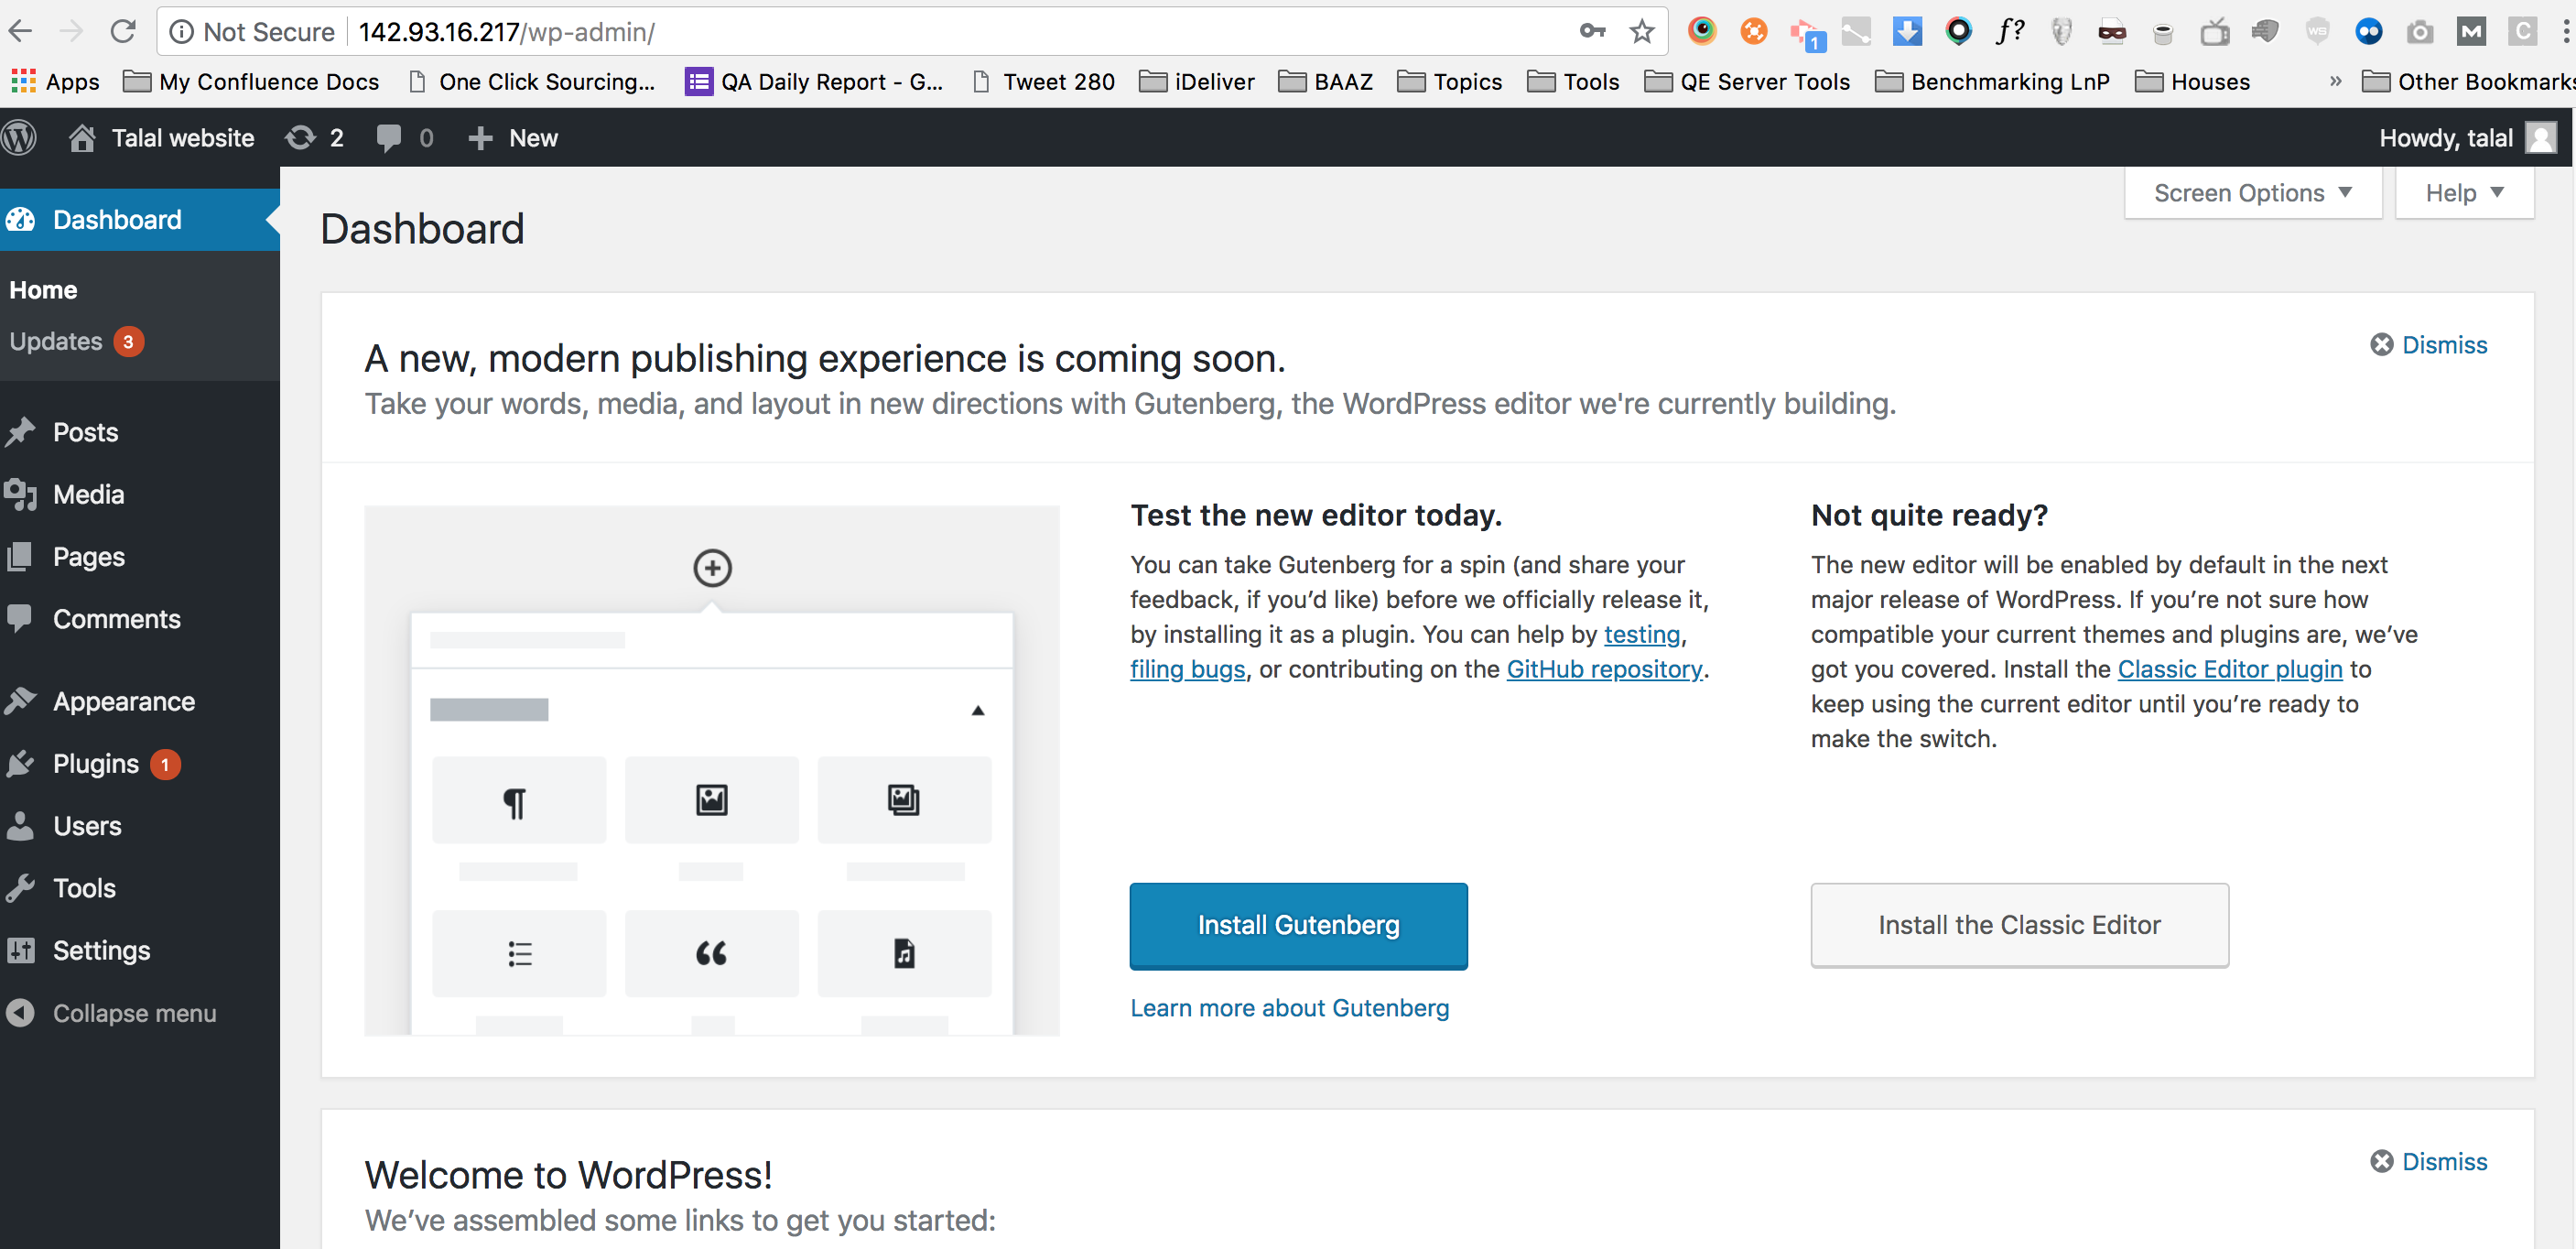Open the Updates submenu item

tap(56, 341)
